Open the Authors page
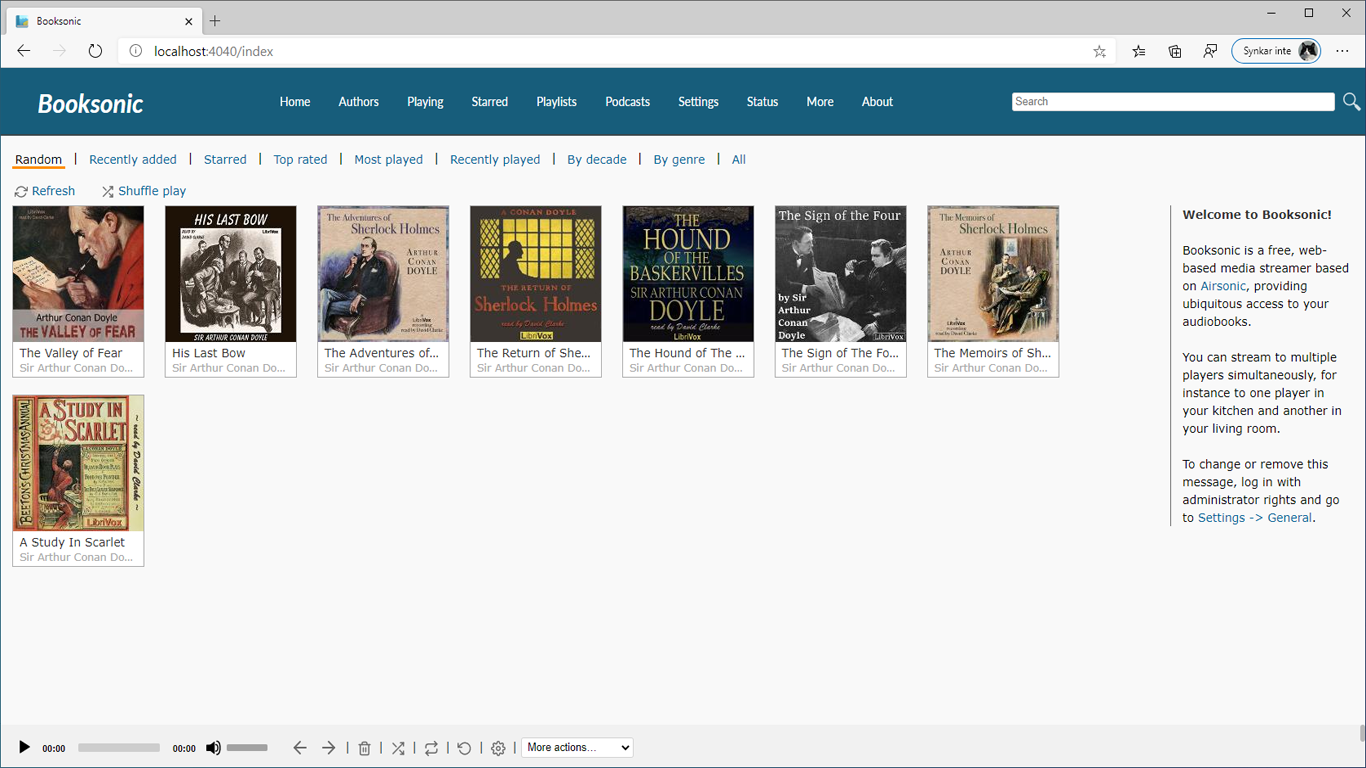Viewport: 1366px width, 768px height. coord(358,102)
